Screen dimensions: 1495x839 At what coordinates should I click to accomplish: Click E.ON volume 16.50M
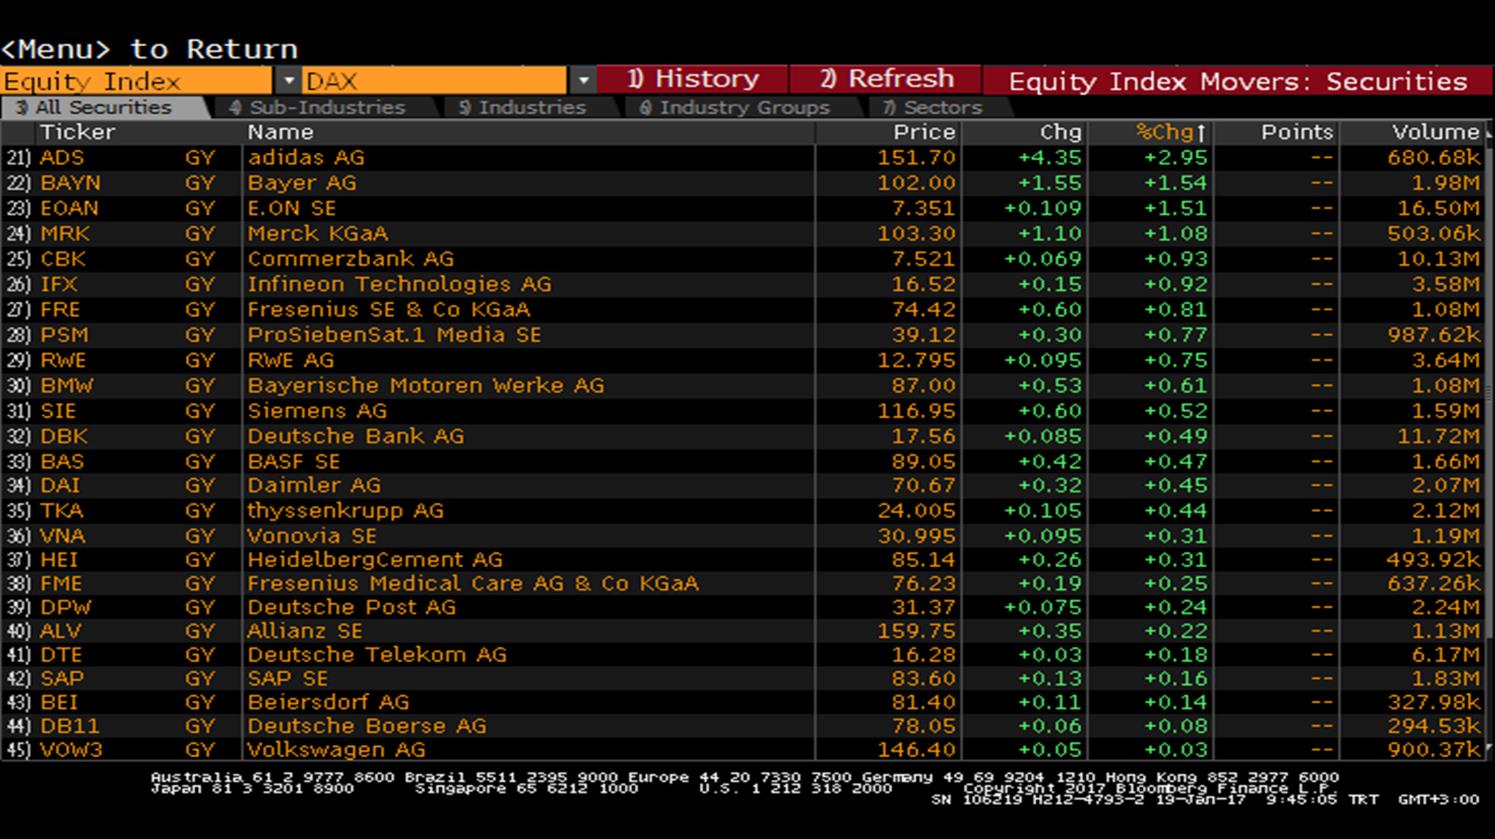click(1440, 208)
